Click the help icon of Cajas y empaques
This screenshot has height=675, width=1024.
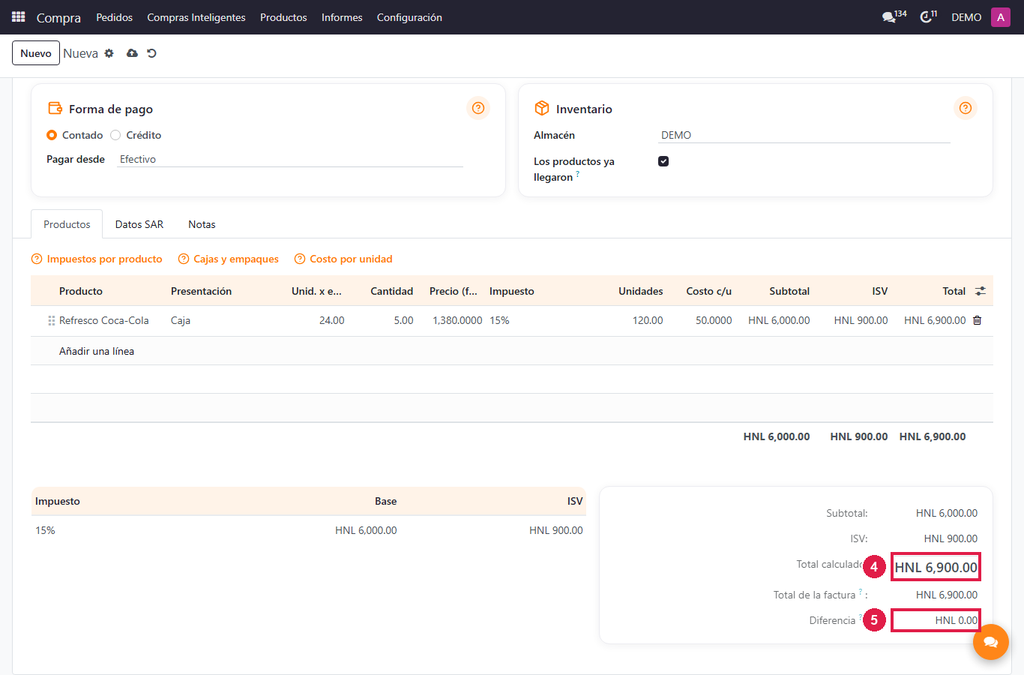pyautogui.click(x=184, y=259)
